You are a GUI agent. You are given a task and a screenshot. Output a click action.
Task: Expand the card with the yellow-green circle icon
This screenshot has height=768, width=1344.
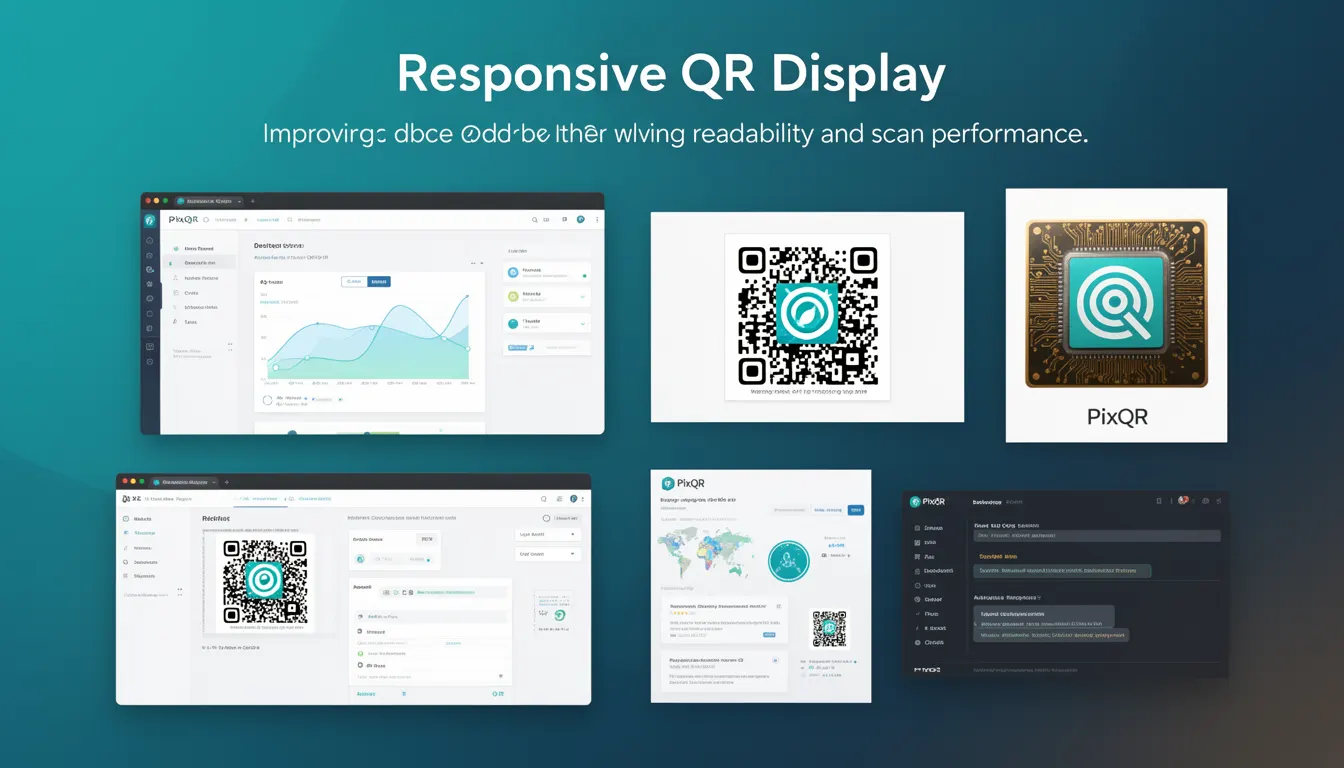coord(547,297)
